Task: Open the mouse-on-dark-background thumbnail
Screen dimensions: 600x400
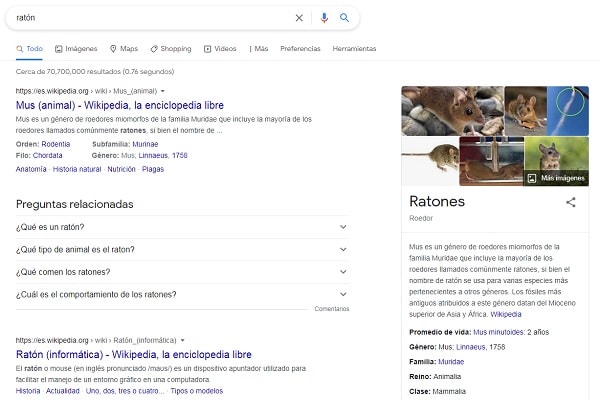Action: click(525, 111)
